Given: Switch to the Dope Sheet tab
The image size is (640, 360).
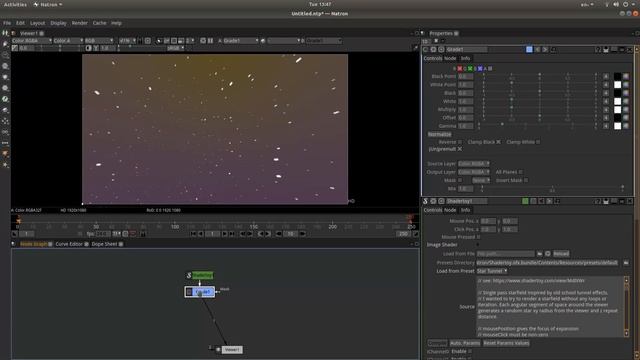Looking at the screenshot, I should (x=104, y=244).
